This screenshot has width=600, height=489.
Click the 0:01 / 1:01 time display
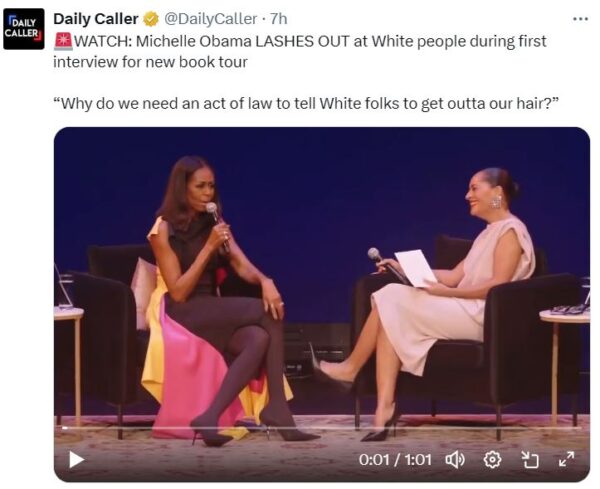click(395, 460)
